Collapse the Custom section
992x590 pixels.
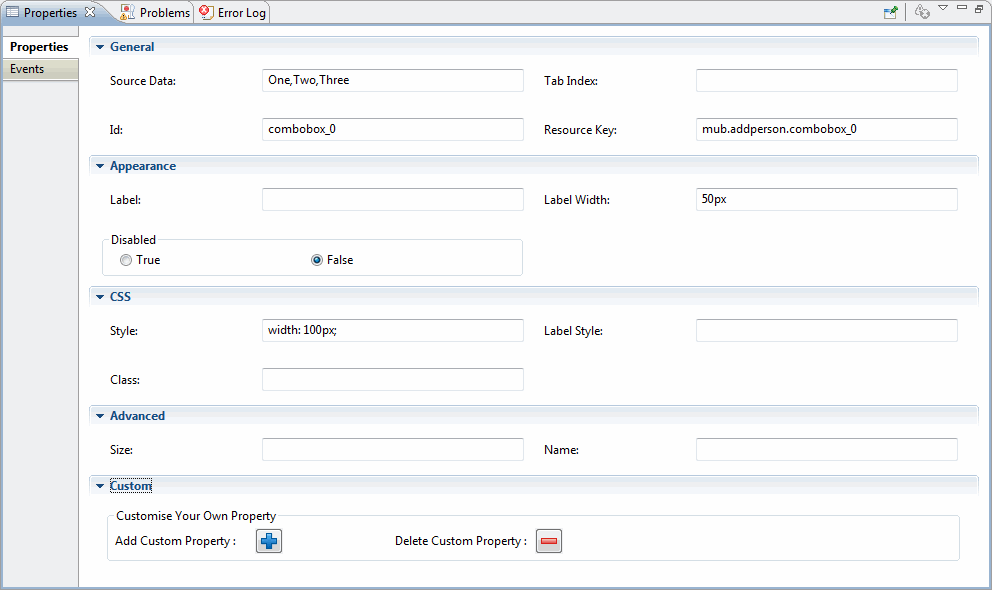coord(100,486)
